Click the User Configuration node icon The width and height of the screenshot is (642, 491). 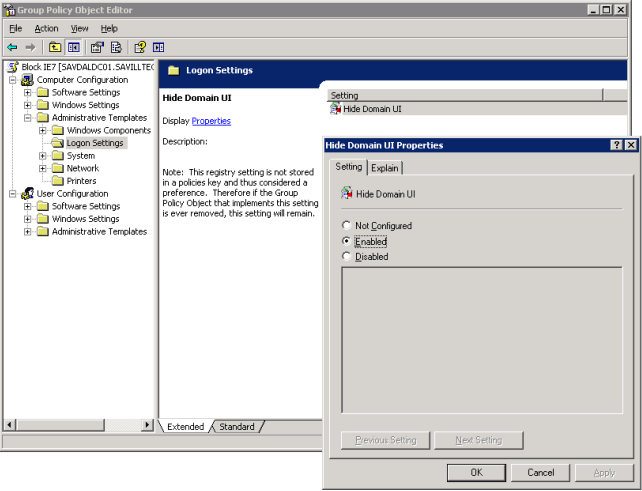27,194
